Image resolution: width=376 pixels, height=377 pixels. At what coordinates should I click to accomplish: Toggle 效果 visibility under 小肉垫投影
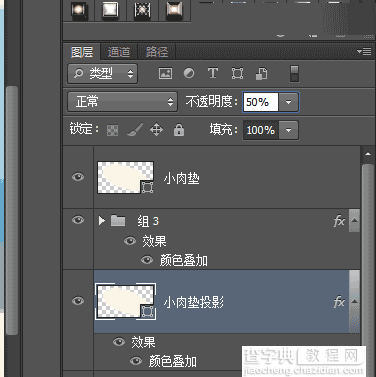[119, 342]
